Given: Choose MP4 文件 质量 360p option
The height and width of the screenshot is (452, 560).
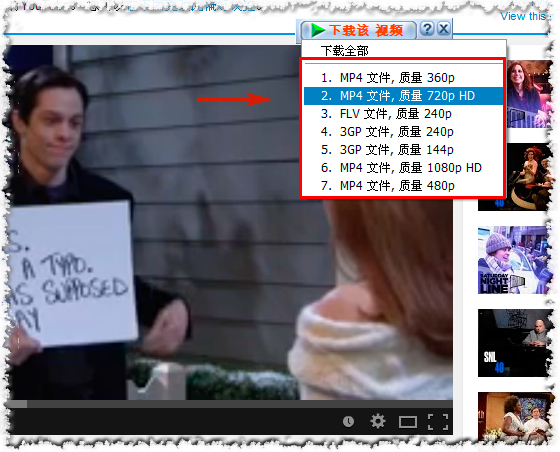Looking at the screenshot, I should click(x=403, y=77).
